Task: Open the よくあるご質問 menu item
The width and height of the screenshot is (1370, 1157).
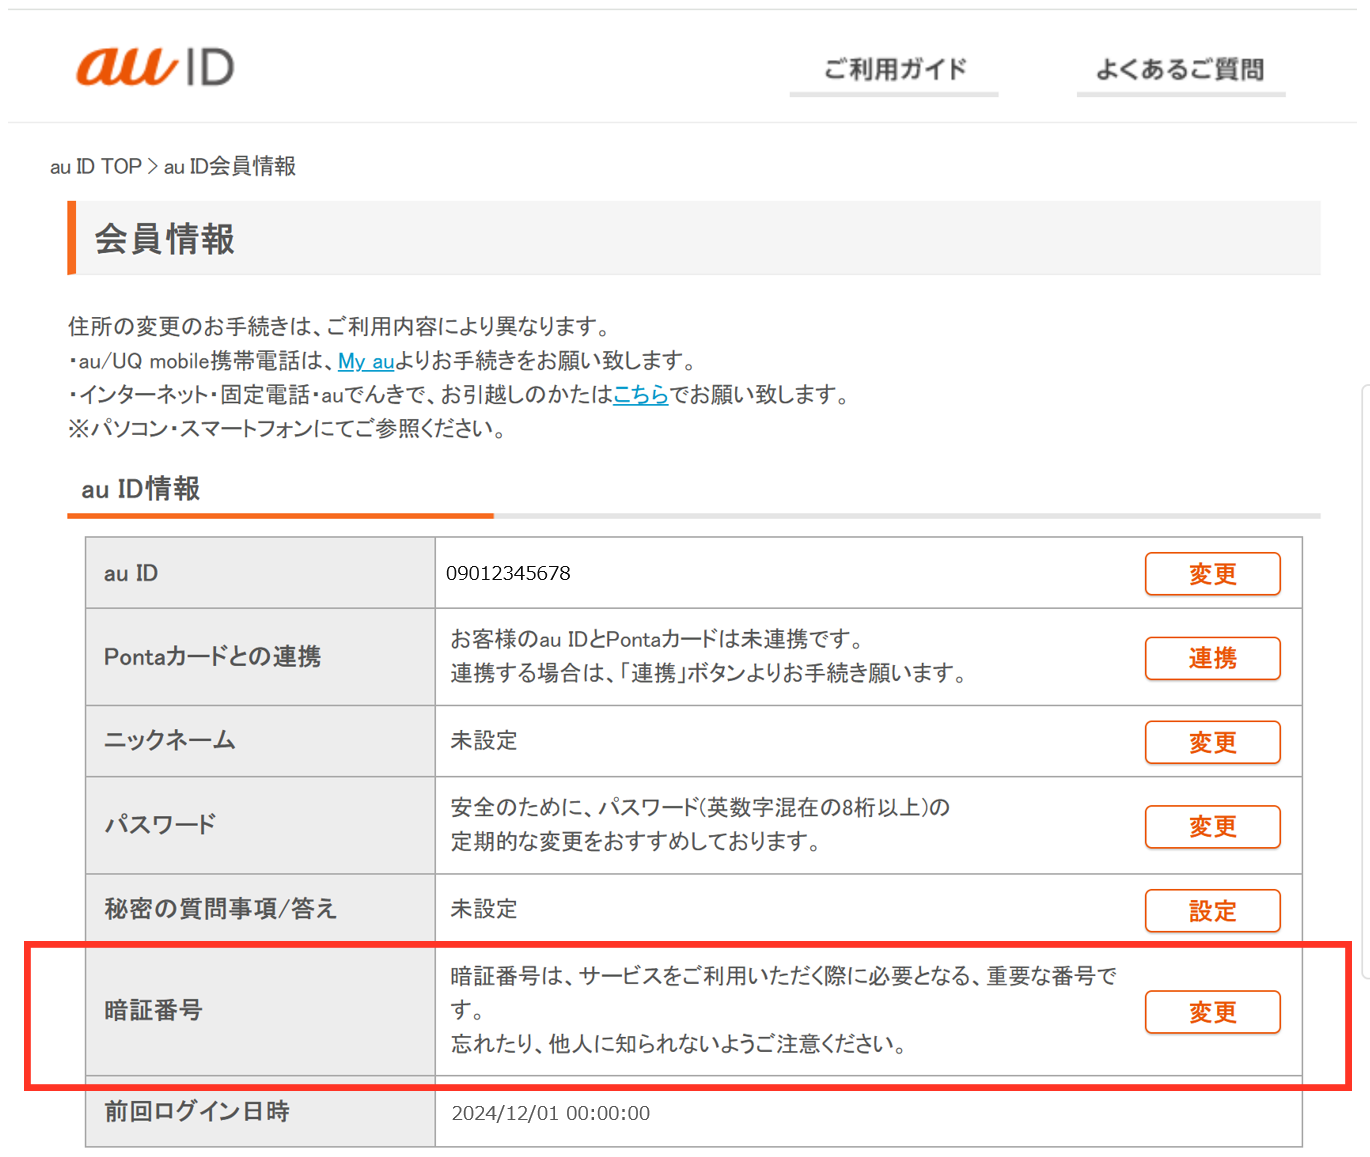Action: pos(1180,69)
